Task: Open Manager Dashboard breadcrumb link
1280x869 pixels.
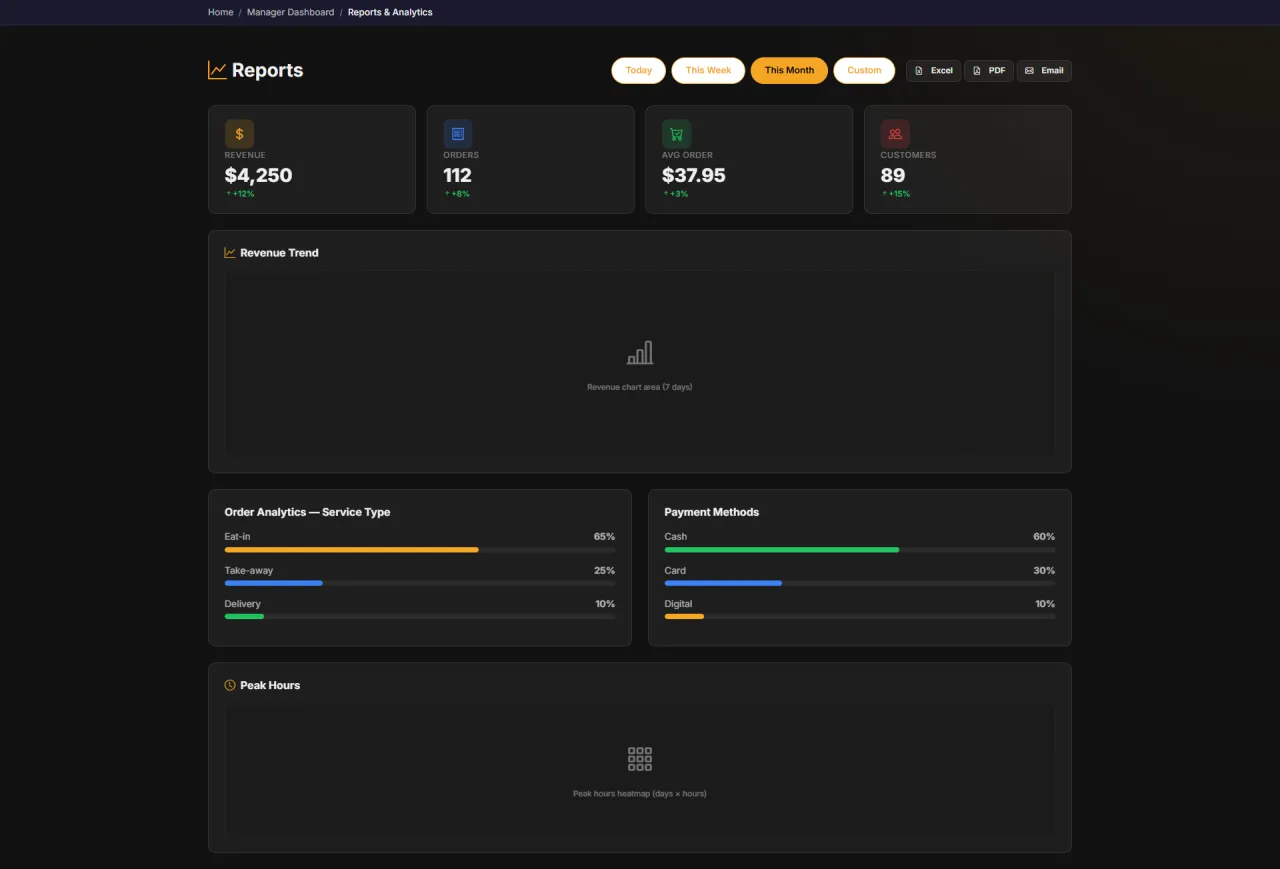Action: [x=291, y=12]
